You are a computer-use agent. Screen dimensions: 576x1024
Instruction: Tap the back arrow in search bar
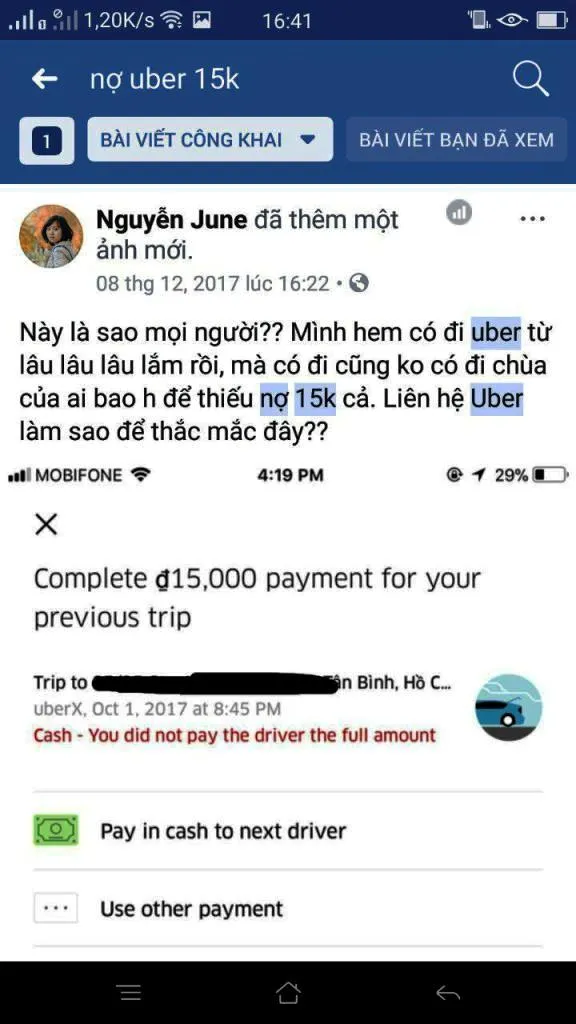(44, 80)
